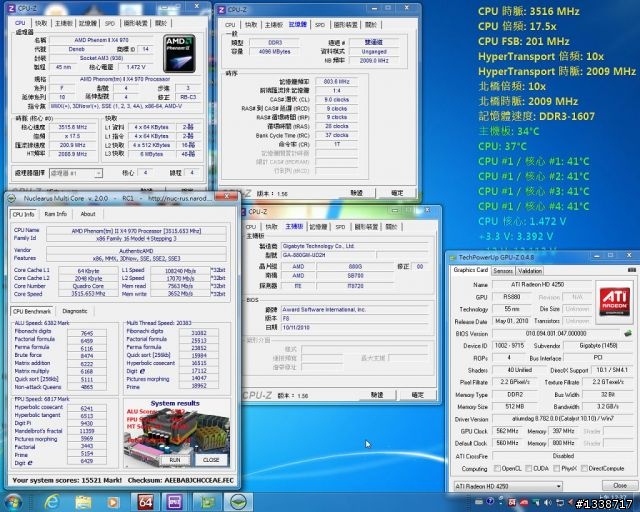This screenshot has height=512, width=640.
Task: Click the CPU-Z memory window title icon
Action: pos(221,10)
